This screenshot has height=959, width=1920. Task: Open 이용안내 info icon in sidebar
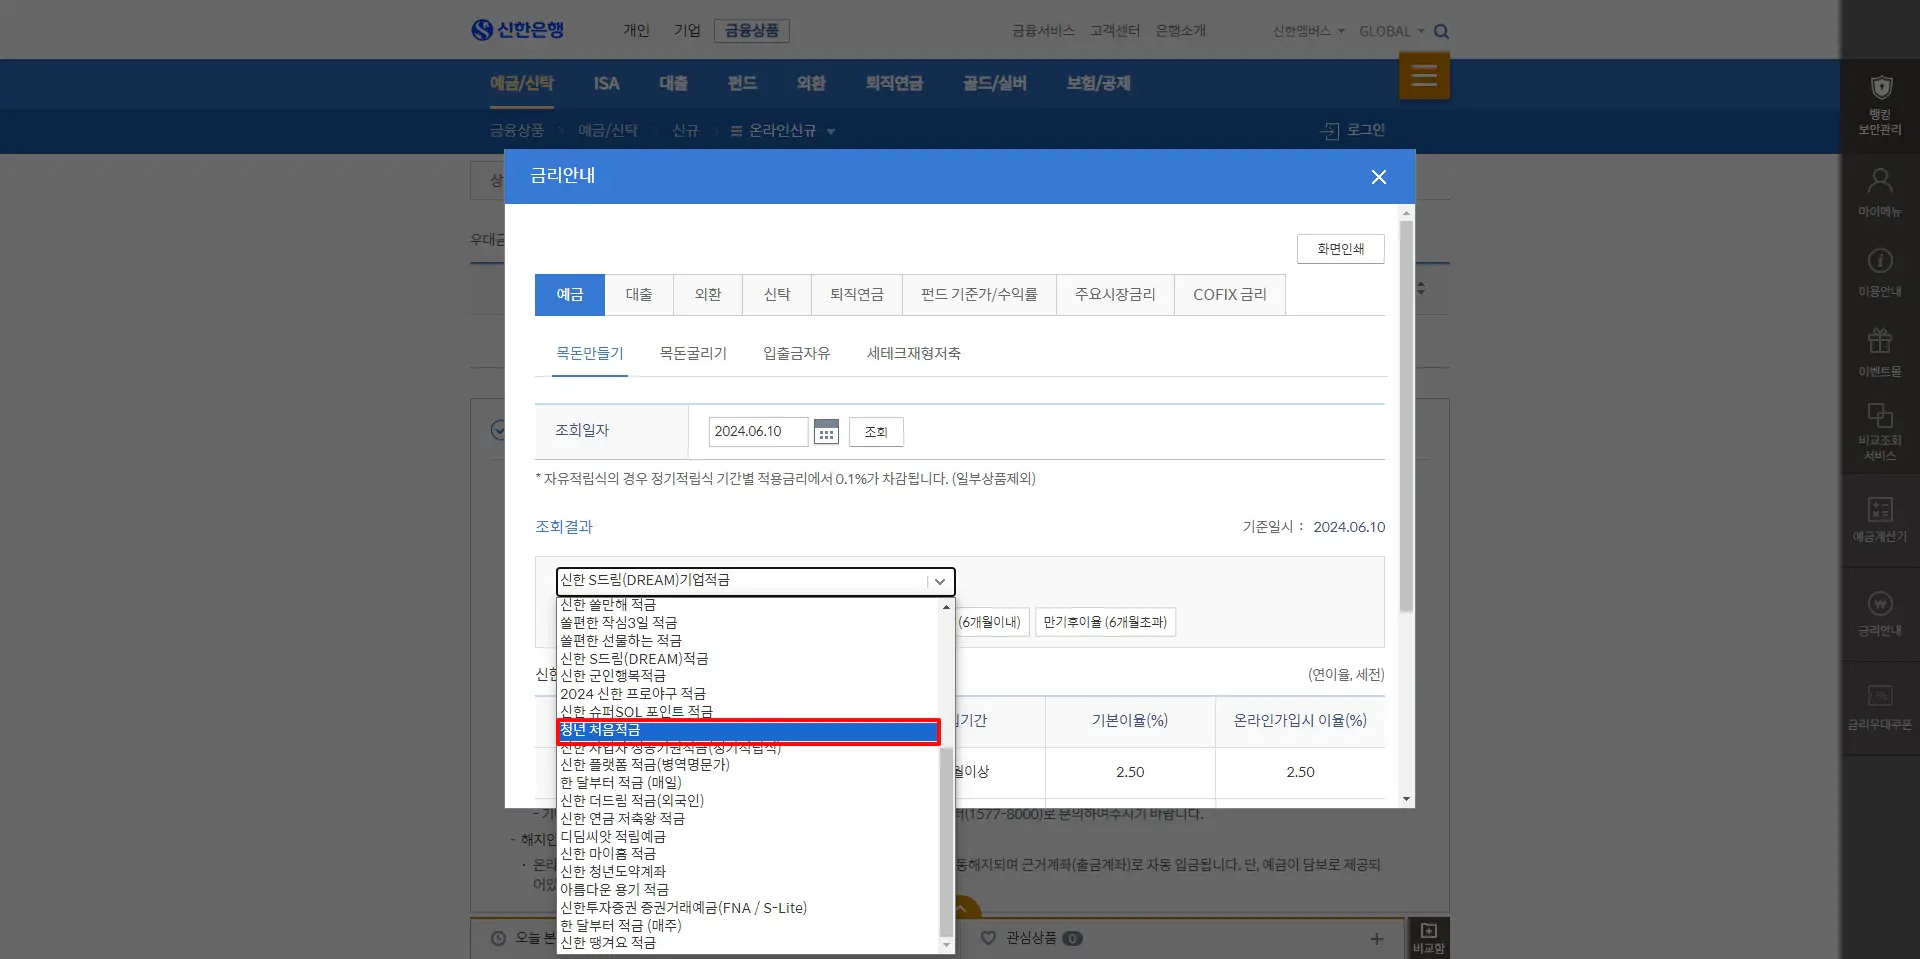pyautogui.click(x=1880, y=272)
